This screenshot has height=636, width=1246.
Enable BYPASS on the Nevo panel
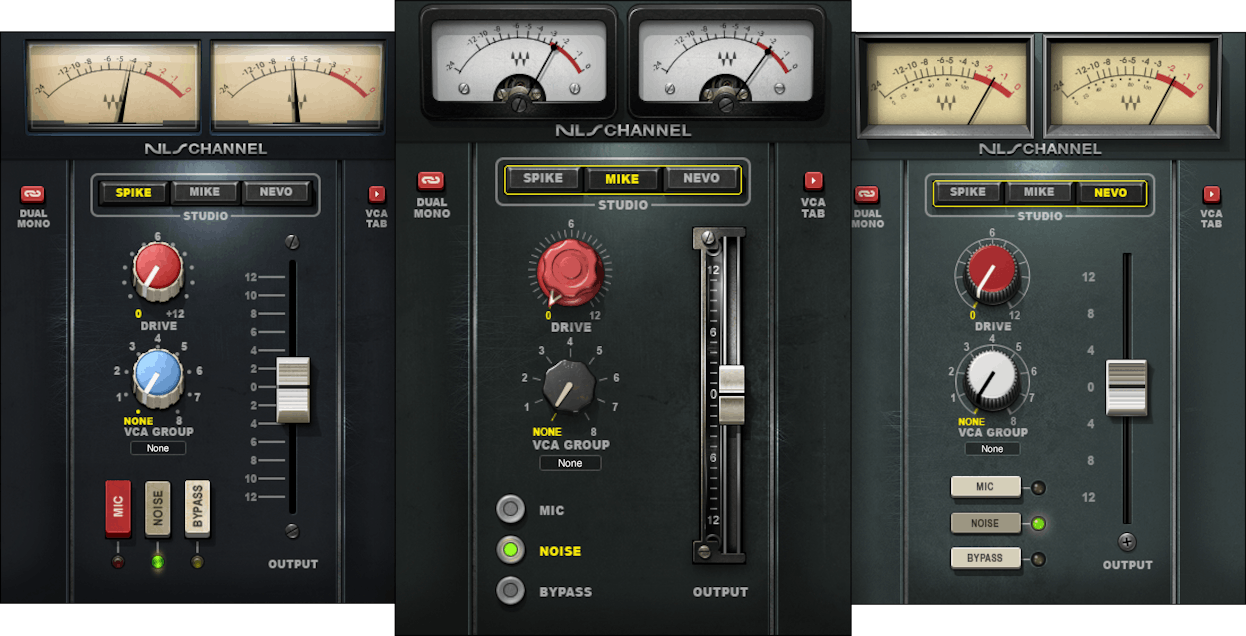985,558
